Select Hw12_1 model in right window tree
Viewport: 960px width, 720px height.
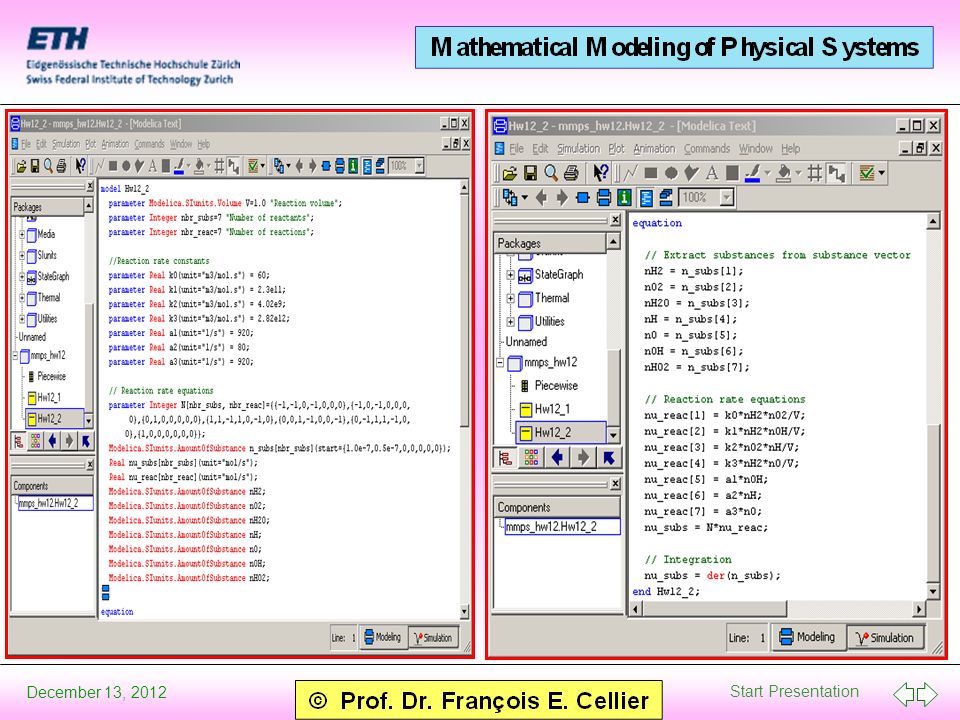[552, 409]
